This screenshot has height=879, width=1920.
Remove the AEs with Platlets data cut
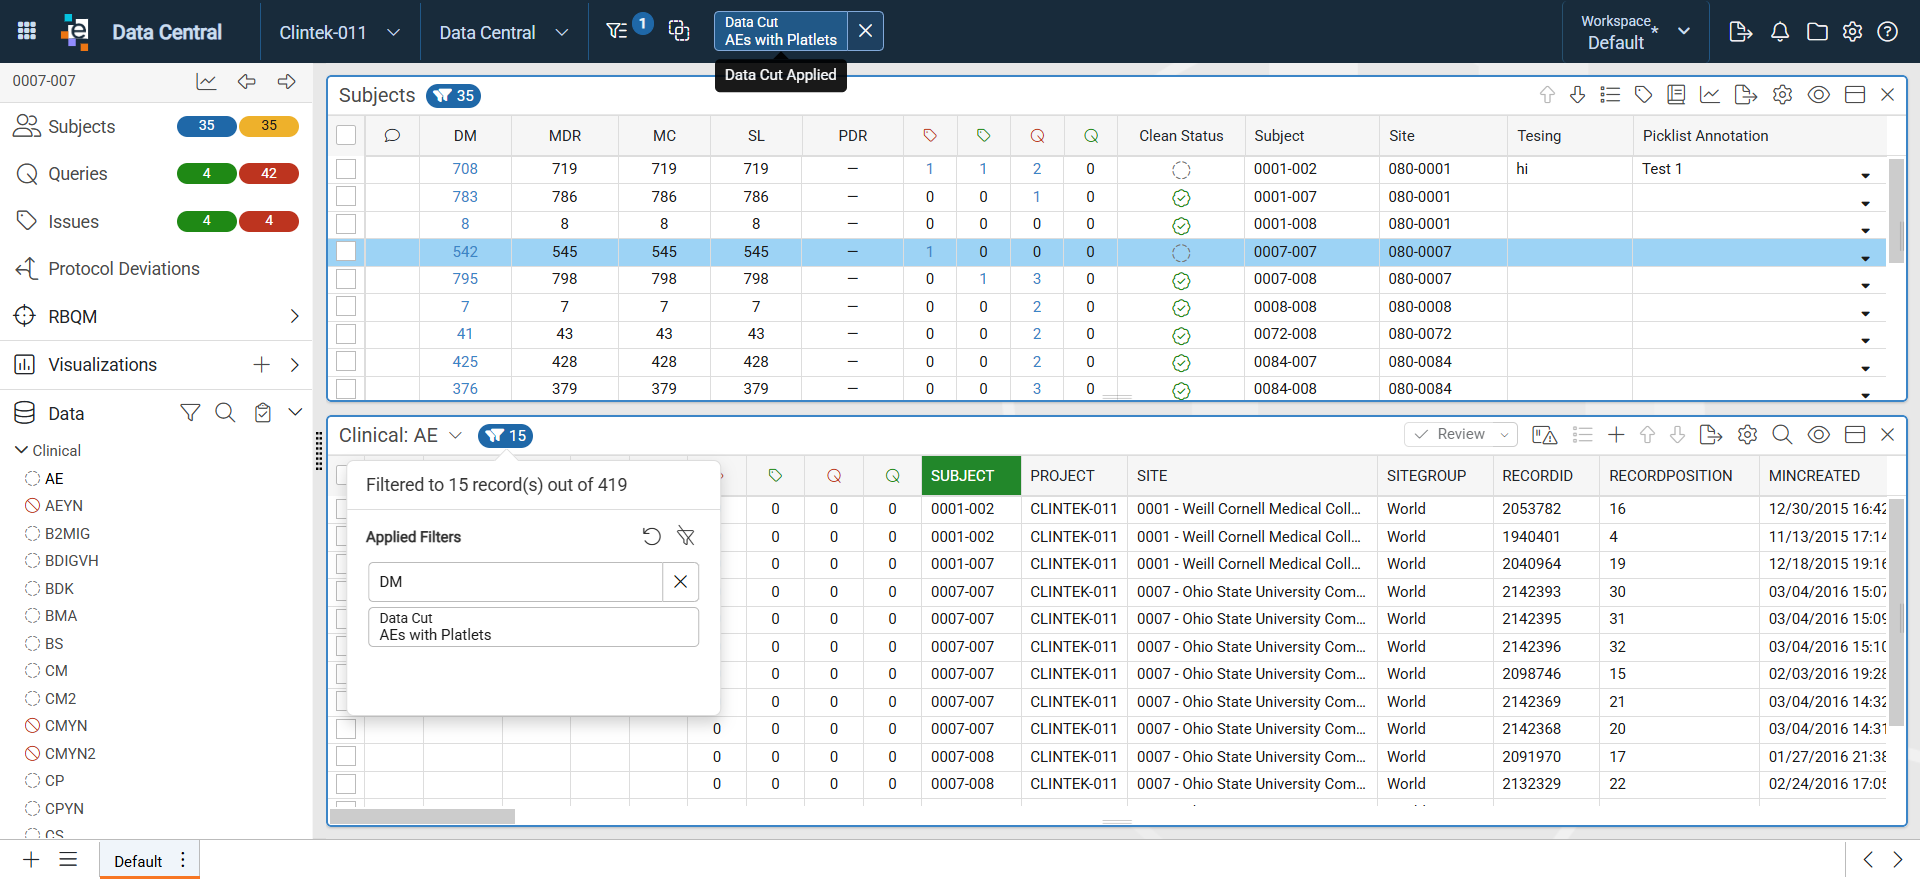point(865,31)
